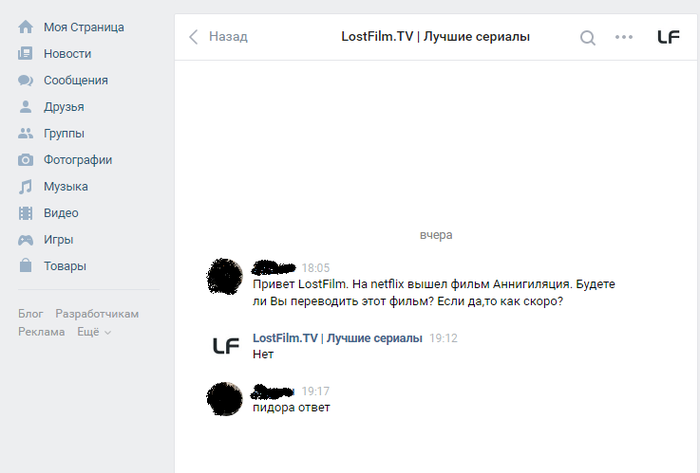Click the Фотографии camera icon

tap(25, 160)
